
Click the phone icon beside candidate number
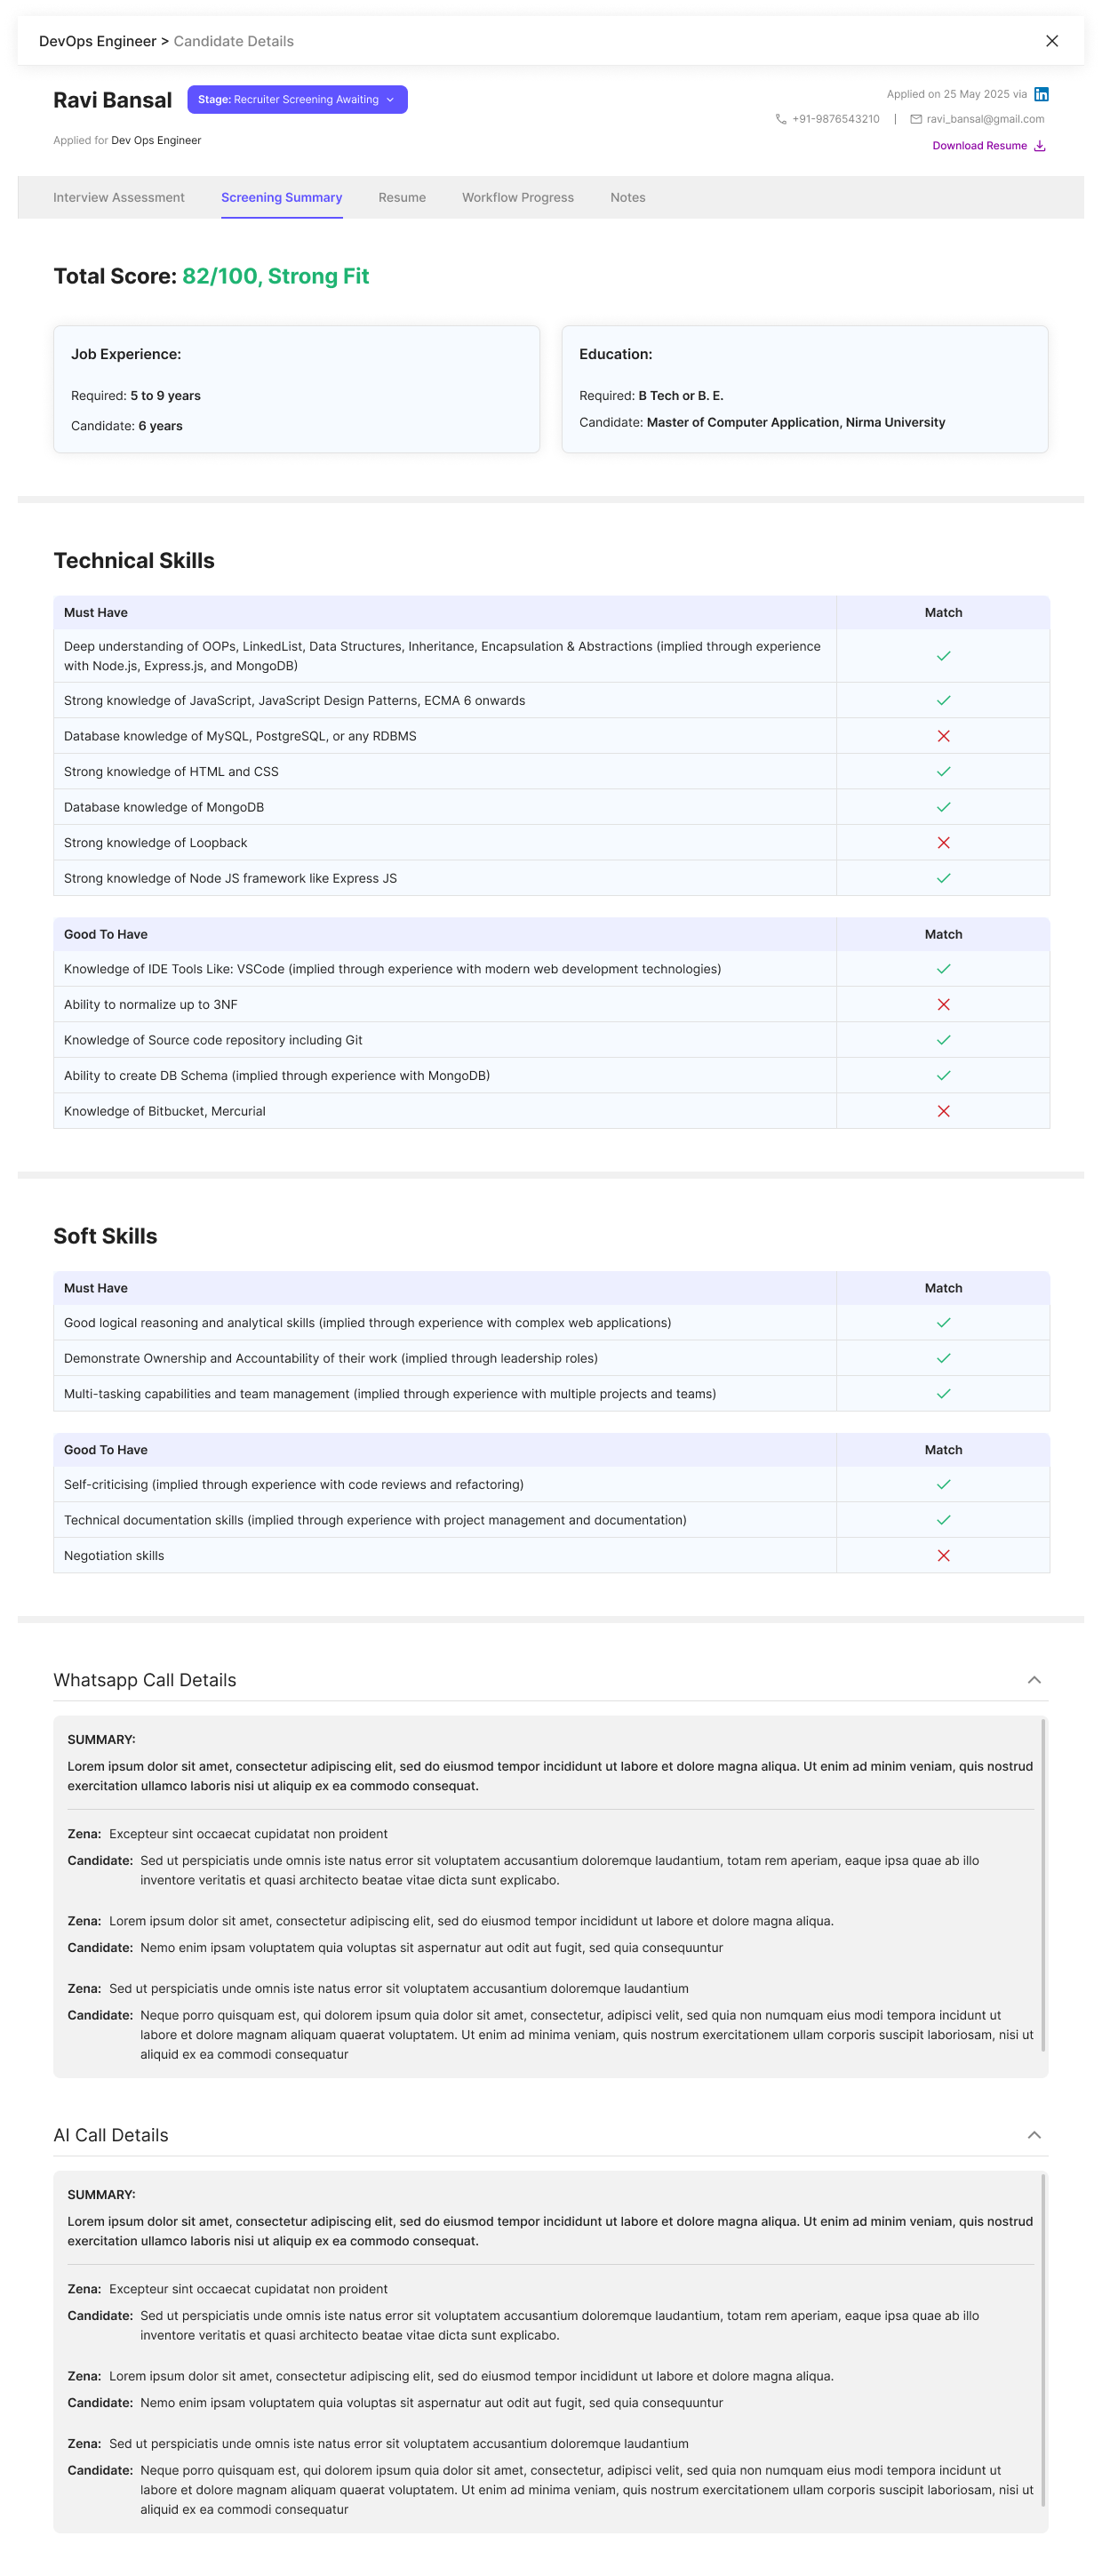(781, 118)
